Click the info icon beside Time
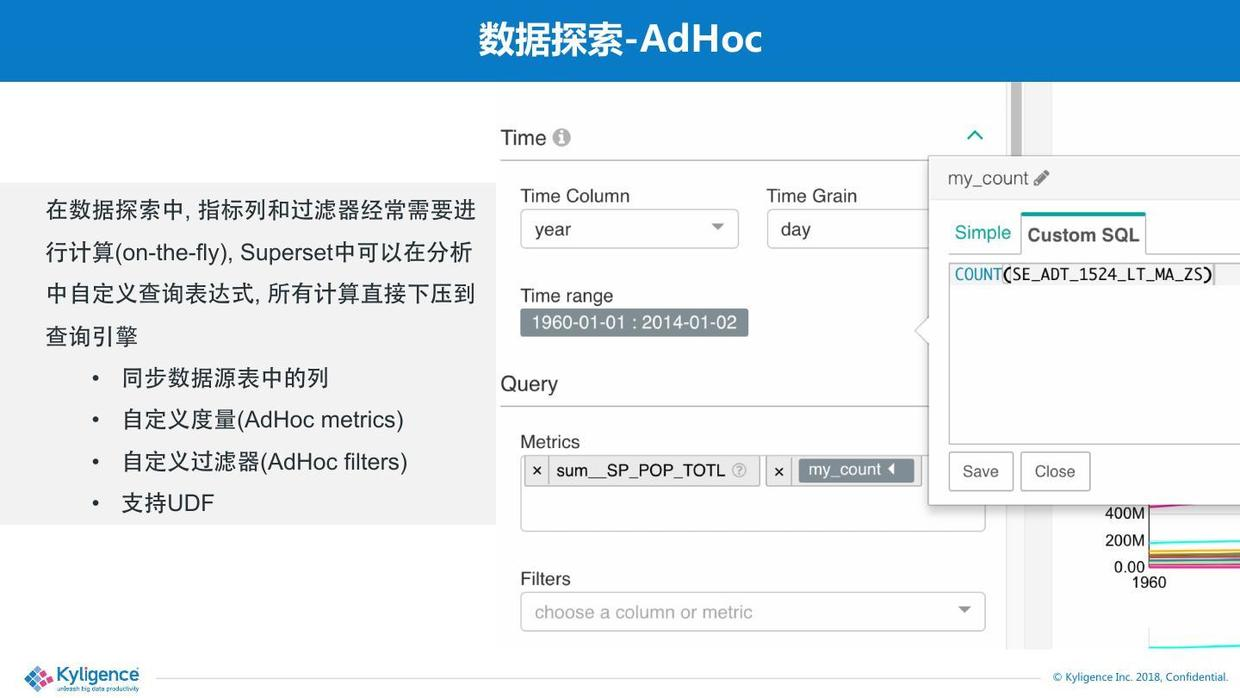 pyautogui.click(x=562, y=137)
